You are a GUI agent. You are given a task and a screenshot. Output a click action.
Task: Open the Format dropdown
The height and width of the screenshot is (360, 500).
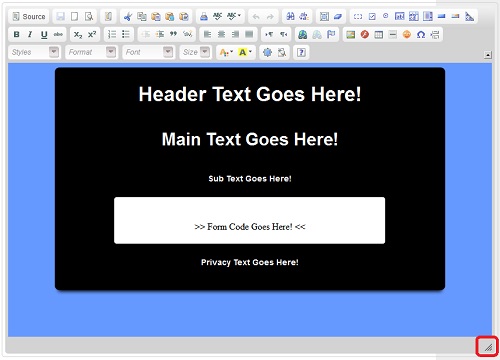(x=91, y=52)
